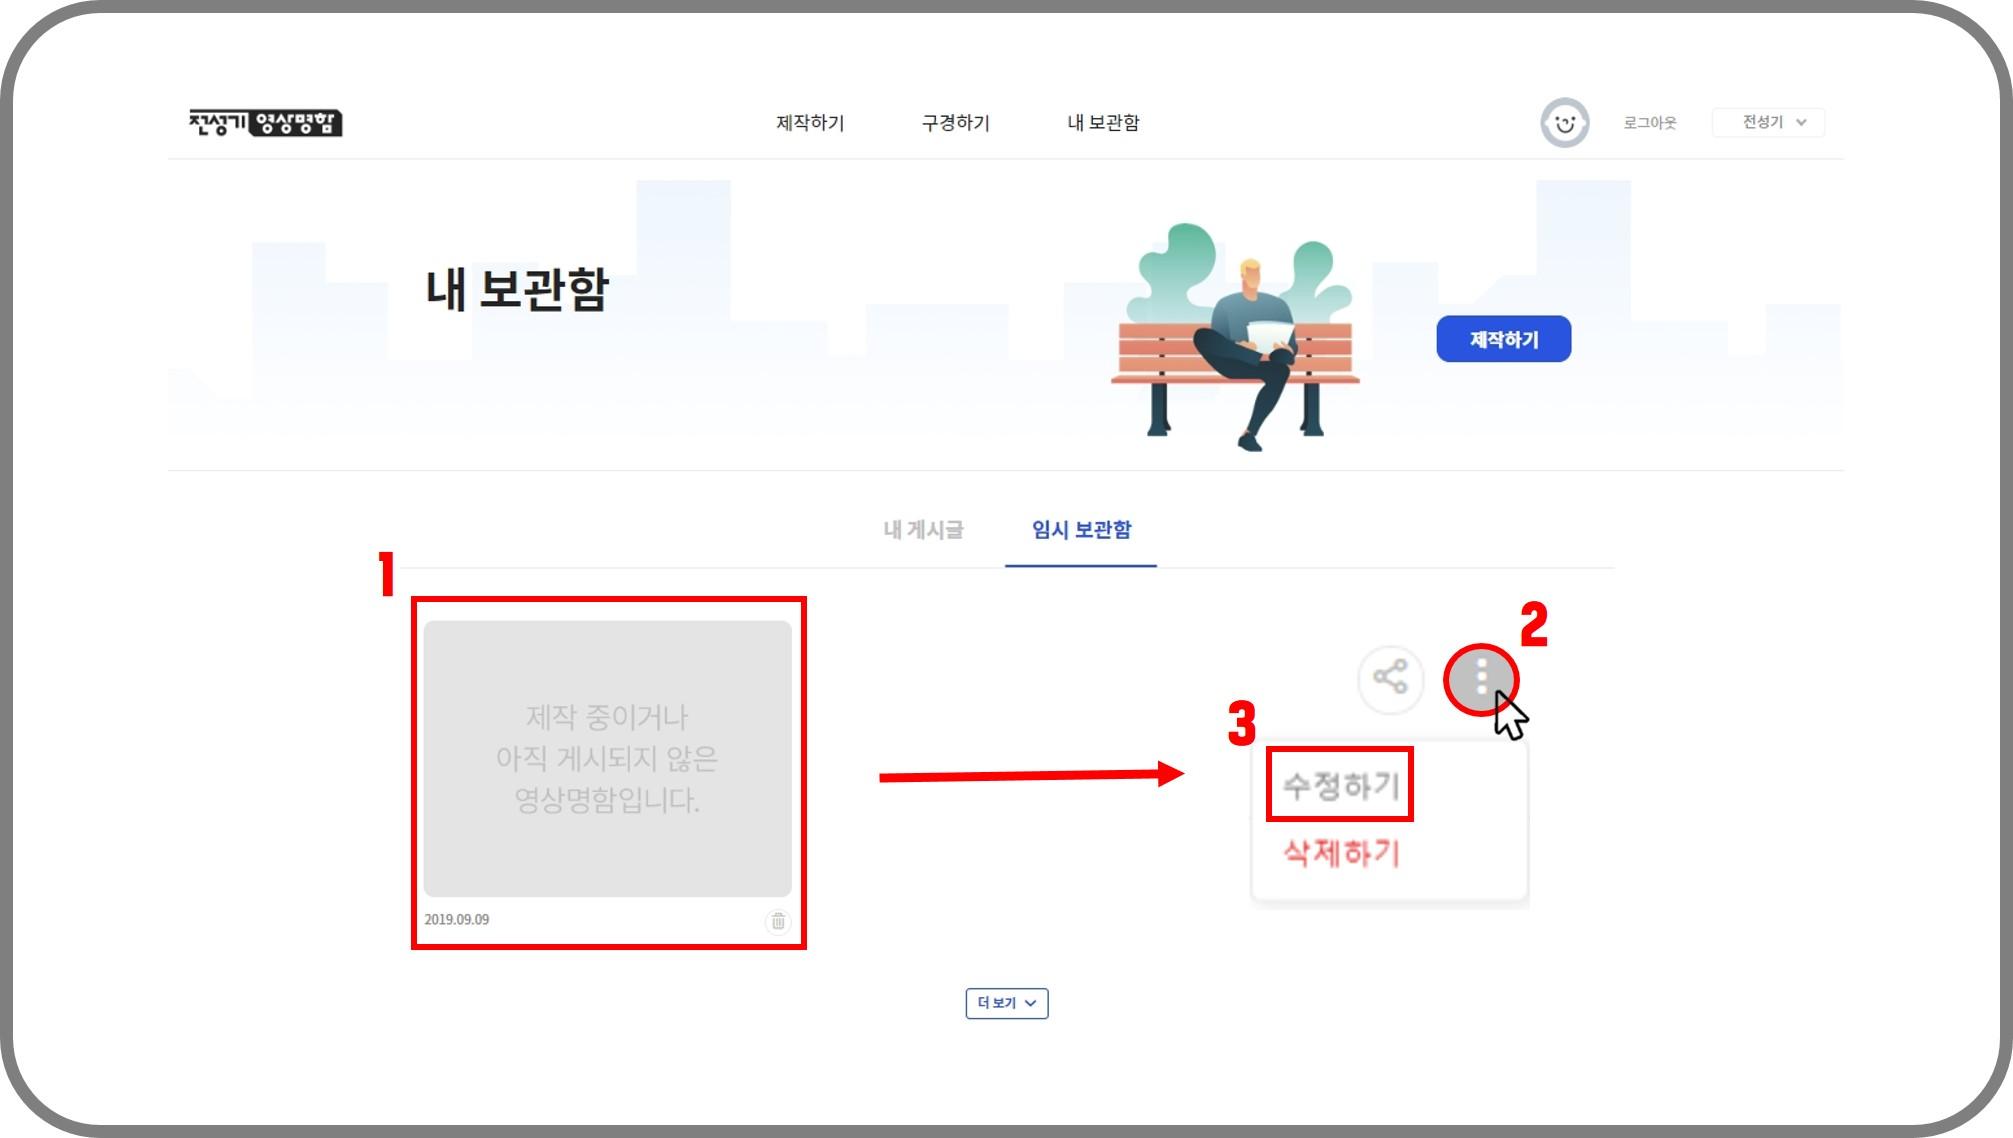Open the 구경하기 navigation menu
Viewport: 2013px width, 1138px height.
tap(955, 123)
